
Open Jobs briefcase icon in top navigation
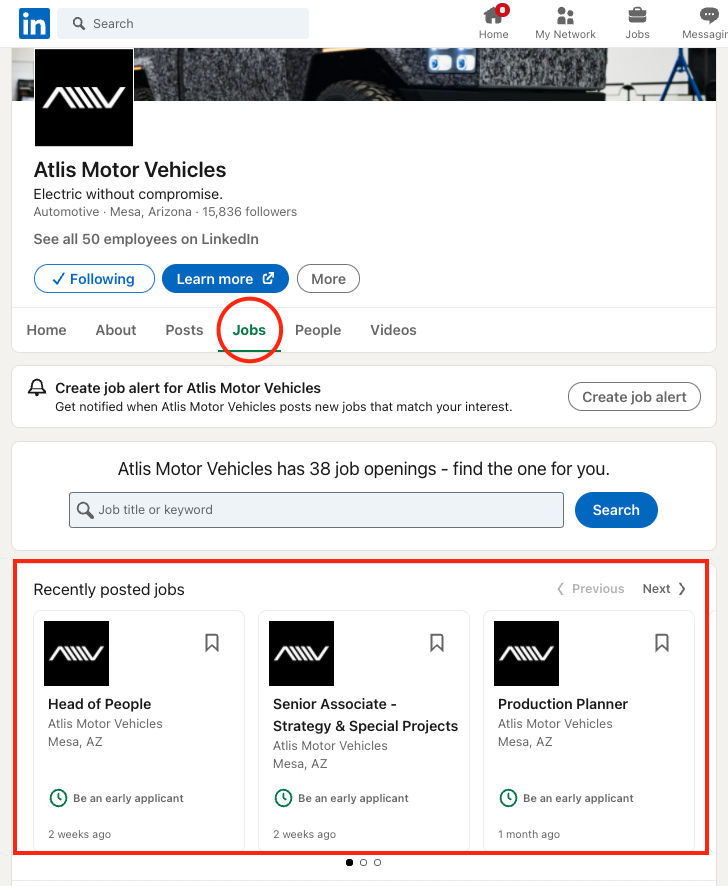[x=637, y=23]
